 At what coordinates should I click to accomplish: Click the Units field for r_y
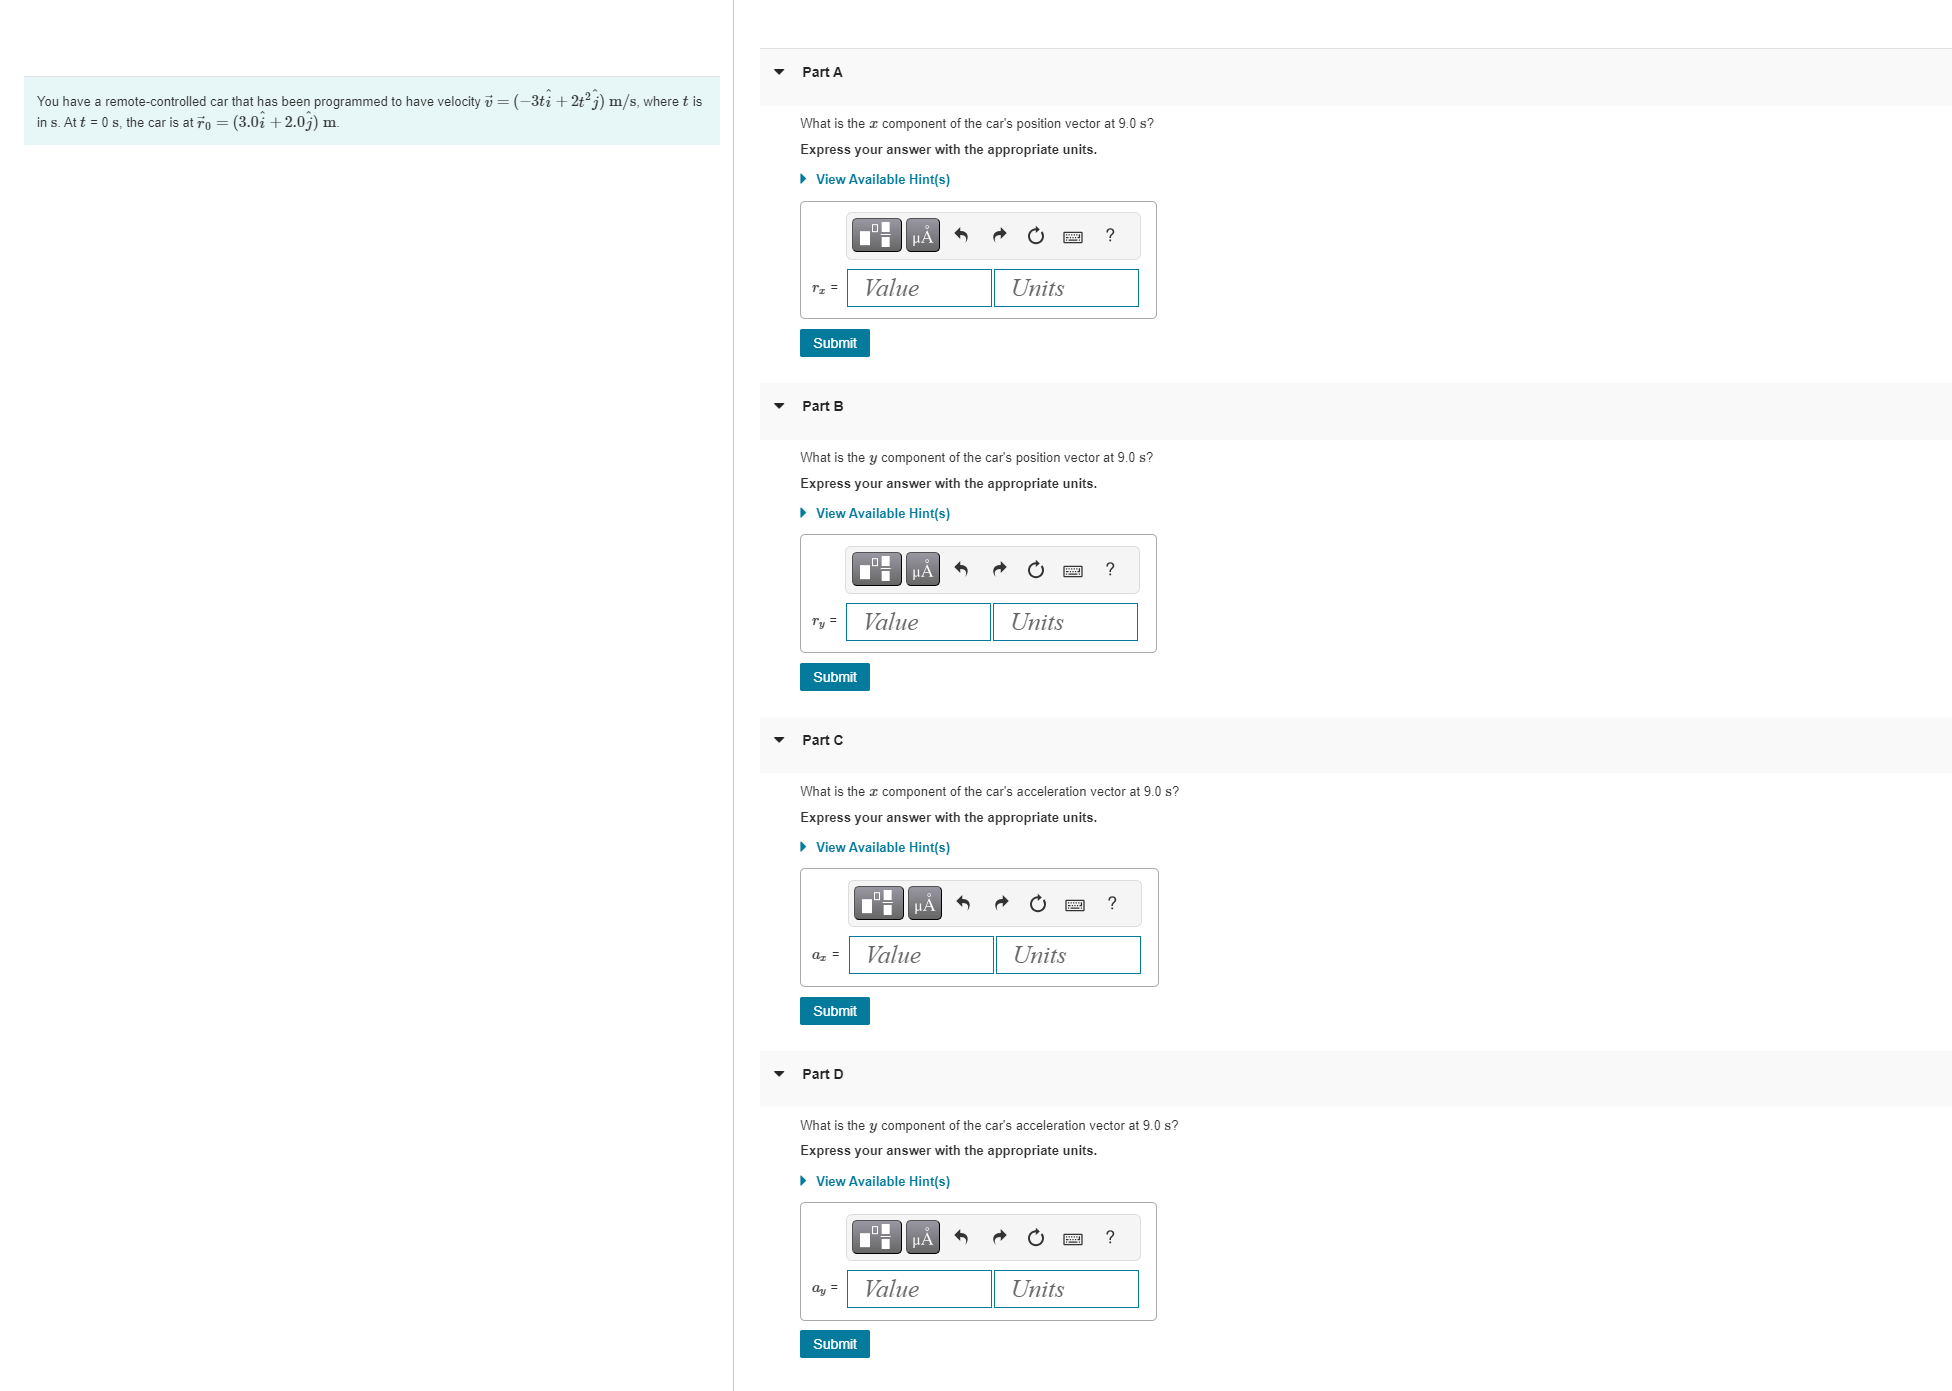(1065, 622)
